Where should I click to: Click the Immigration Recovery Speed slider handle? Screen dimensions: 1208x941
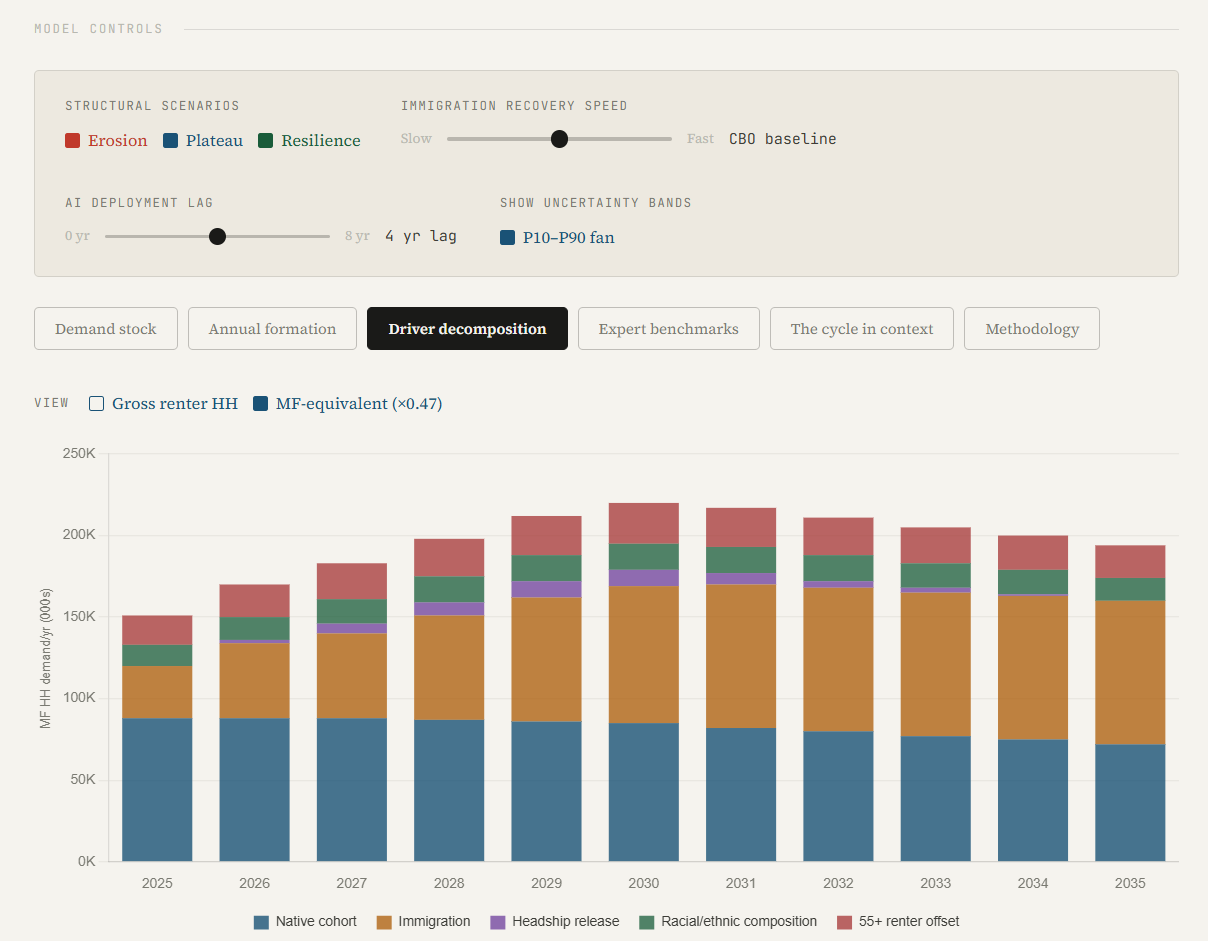pyautogui.click(x=560, y=139)
